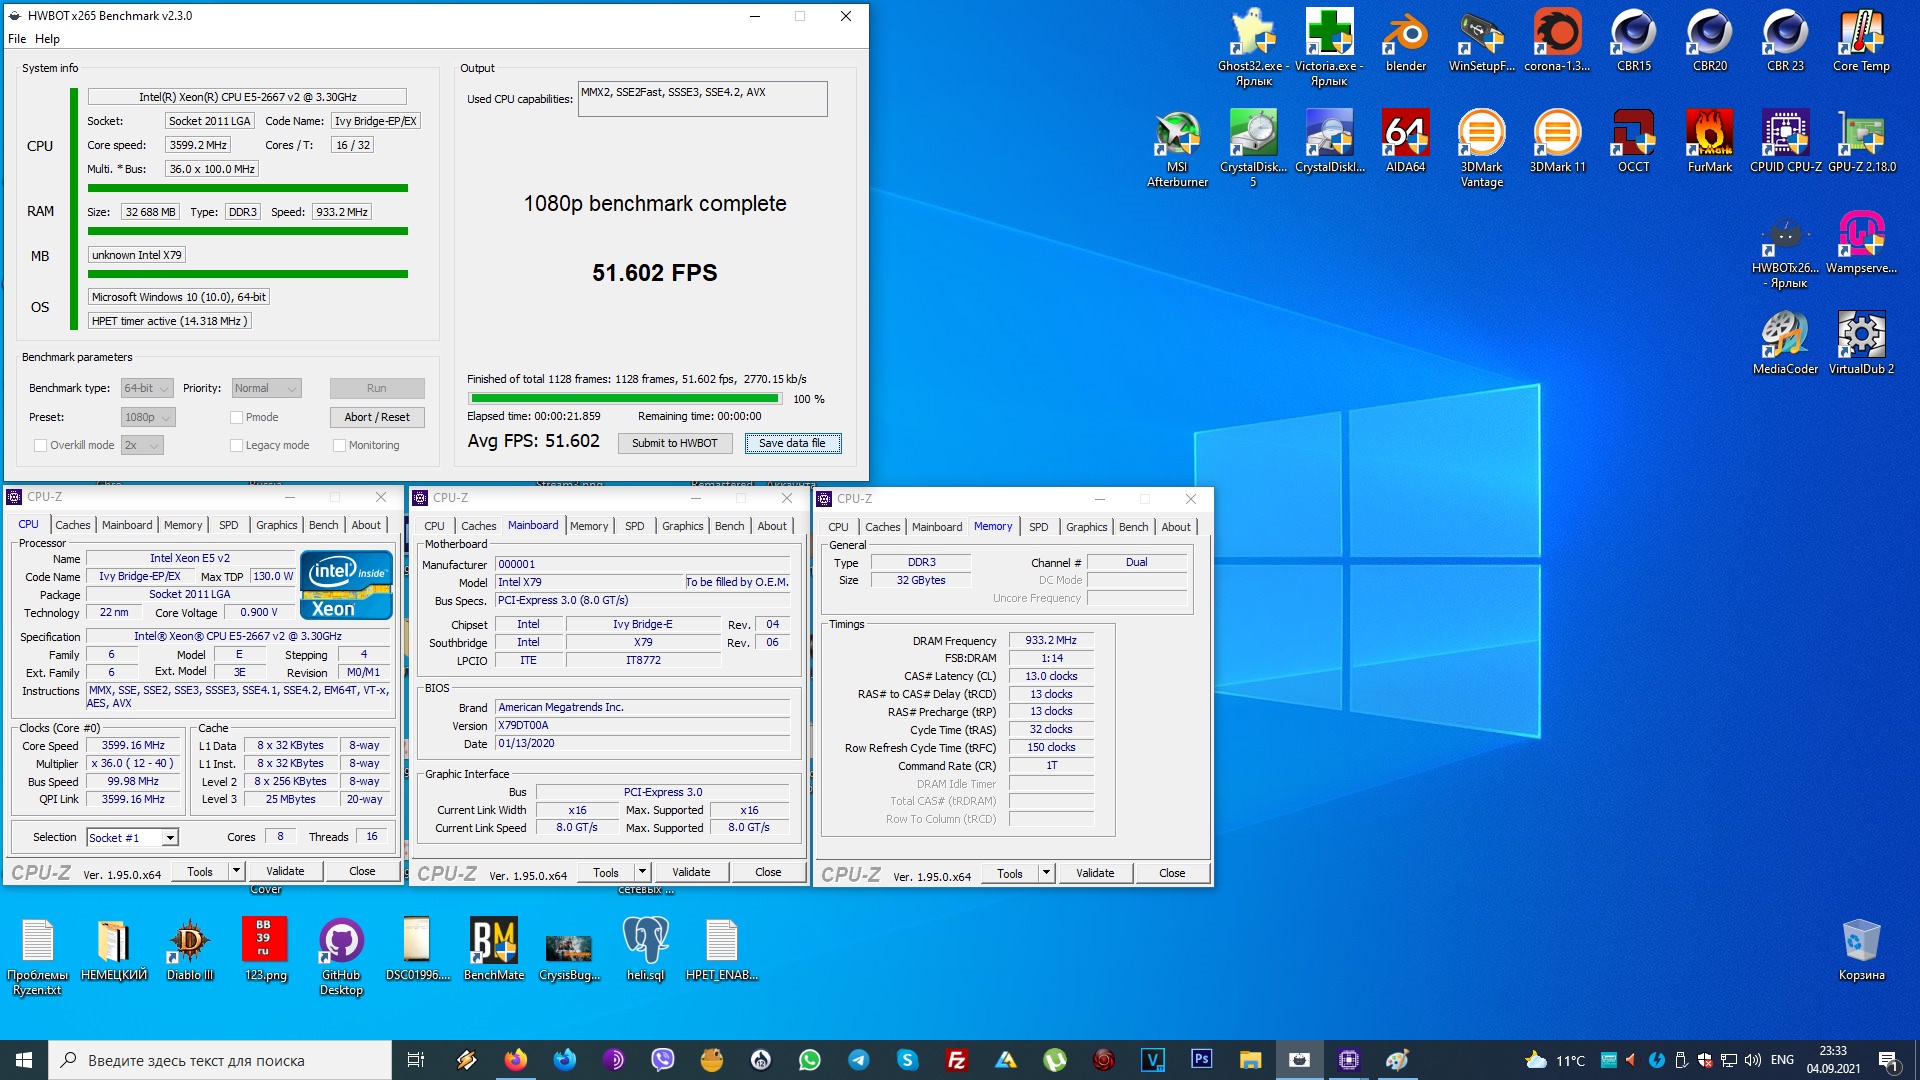Enable Overkill mode checkbox
1920x1080 pixels.
[x=41, y=445]
